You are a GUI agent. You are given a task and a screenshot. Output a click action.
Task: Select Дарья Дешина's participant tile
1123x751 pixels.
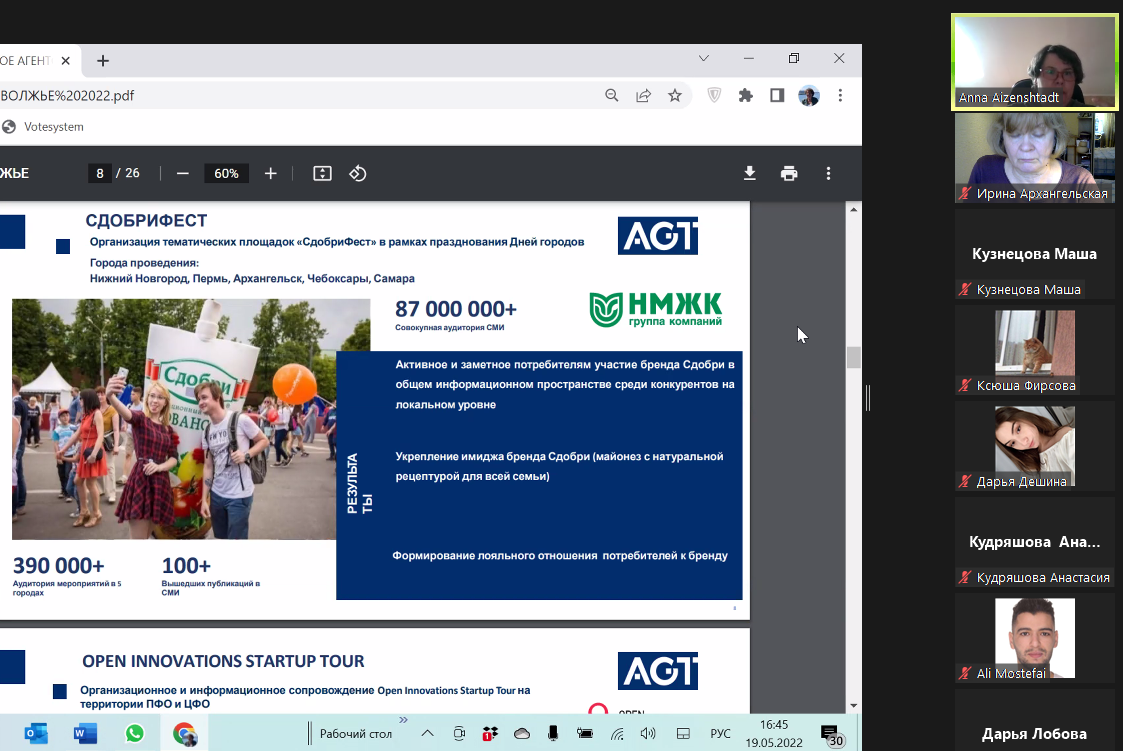(x=1034, y=447)
